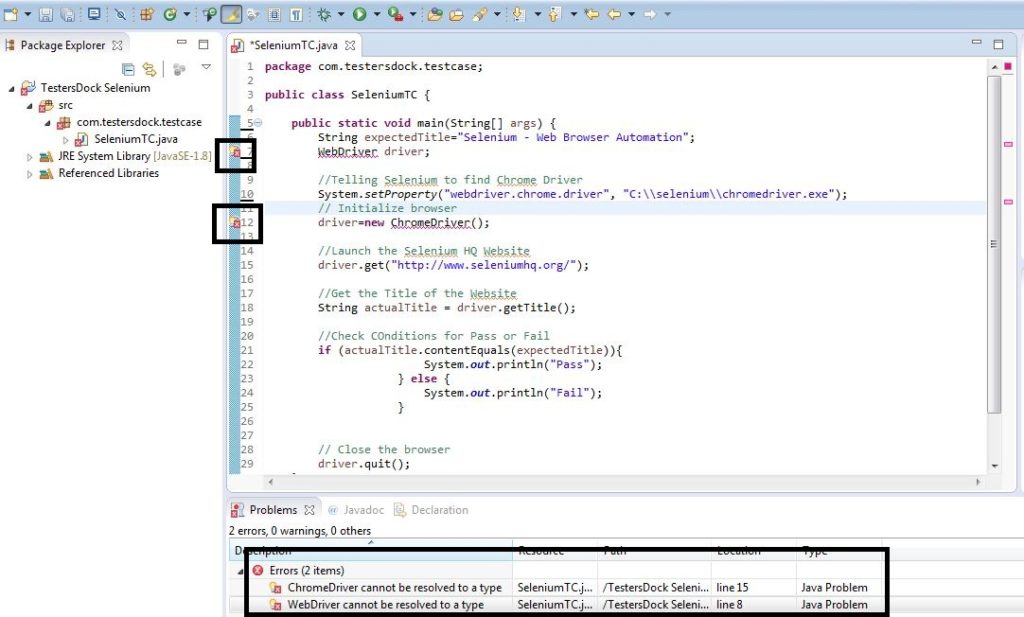Select SeleniumTC.java in the Package Explorer

(135, 139)
